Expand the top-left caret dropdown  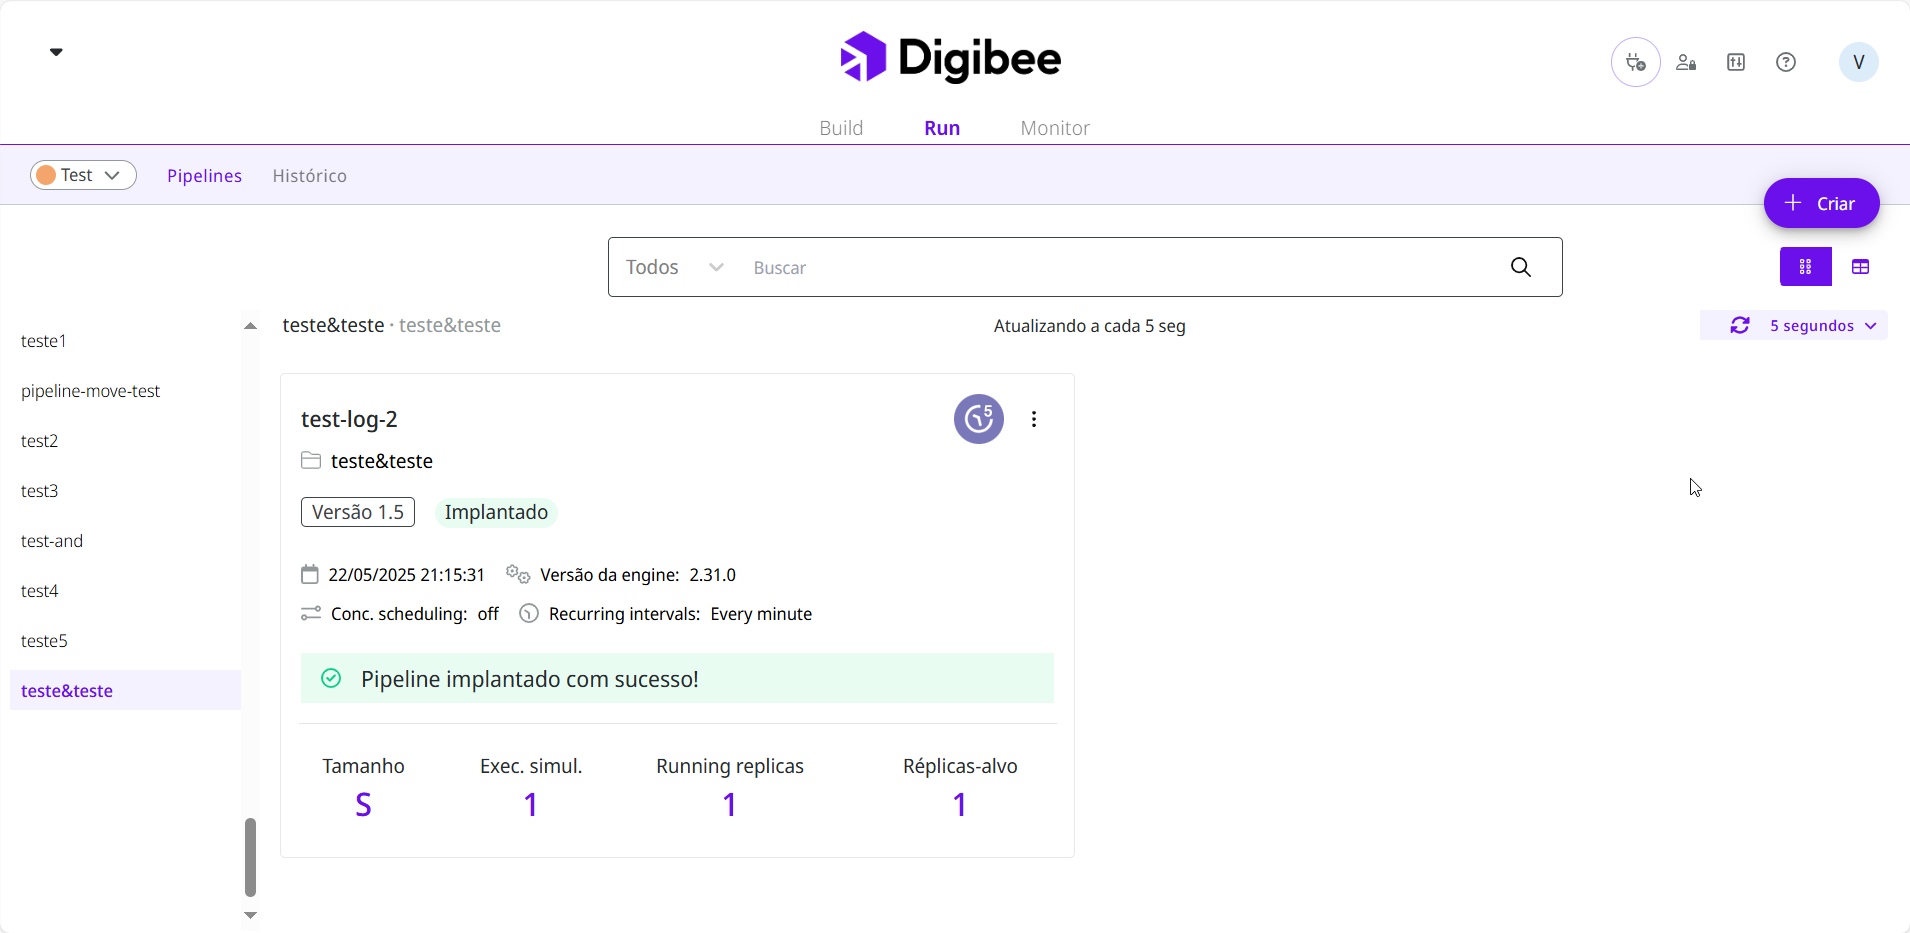pos(56,52)
